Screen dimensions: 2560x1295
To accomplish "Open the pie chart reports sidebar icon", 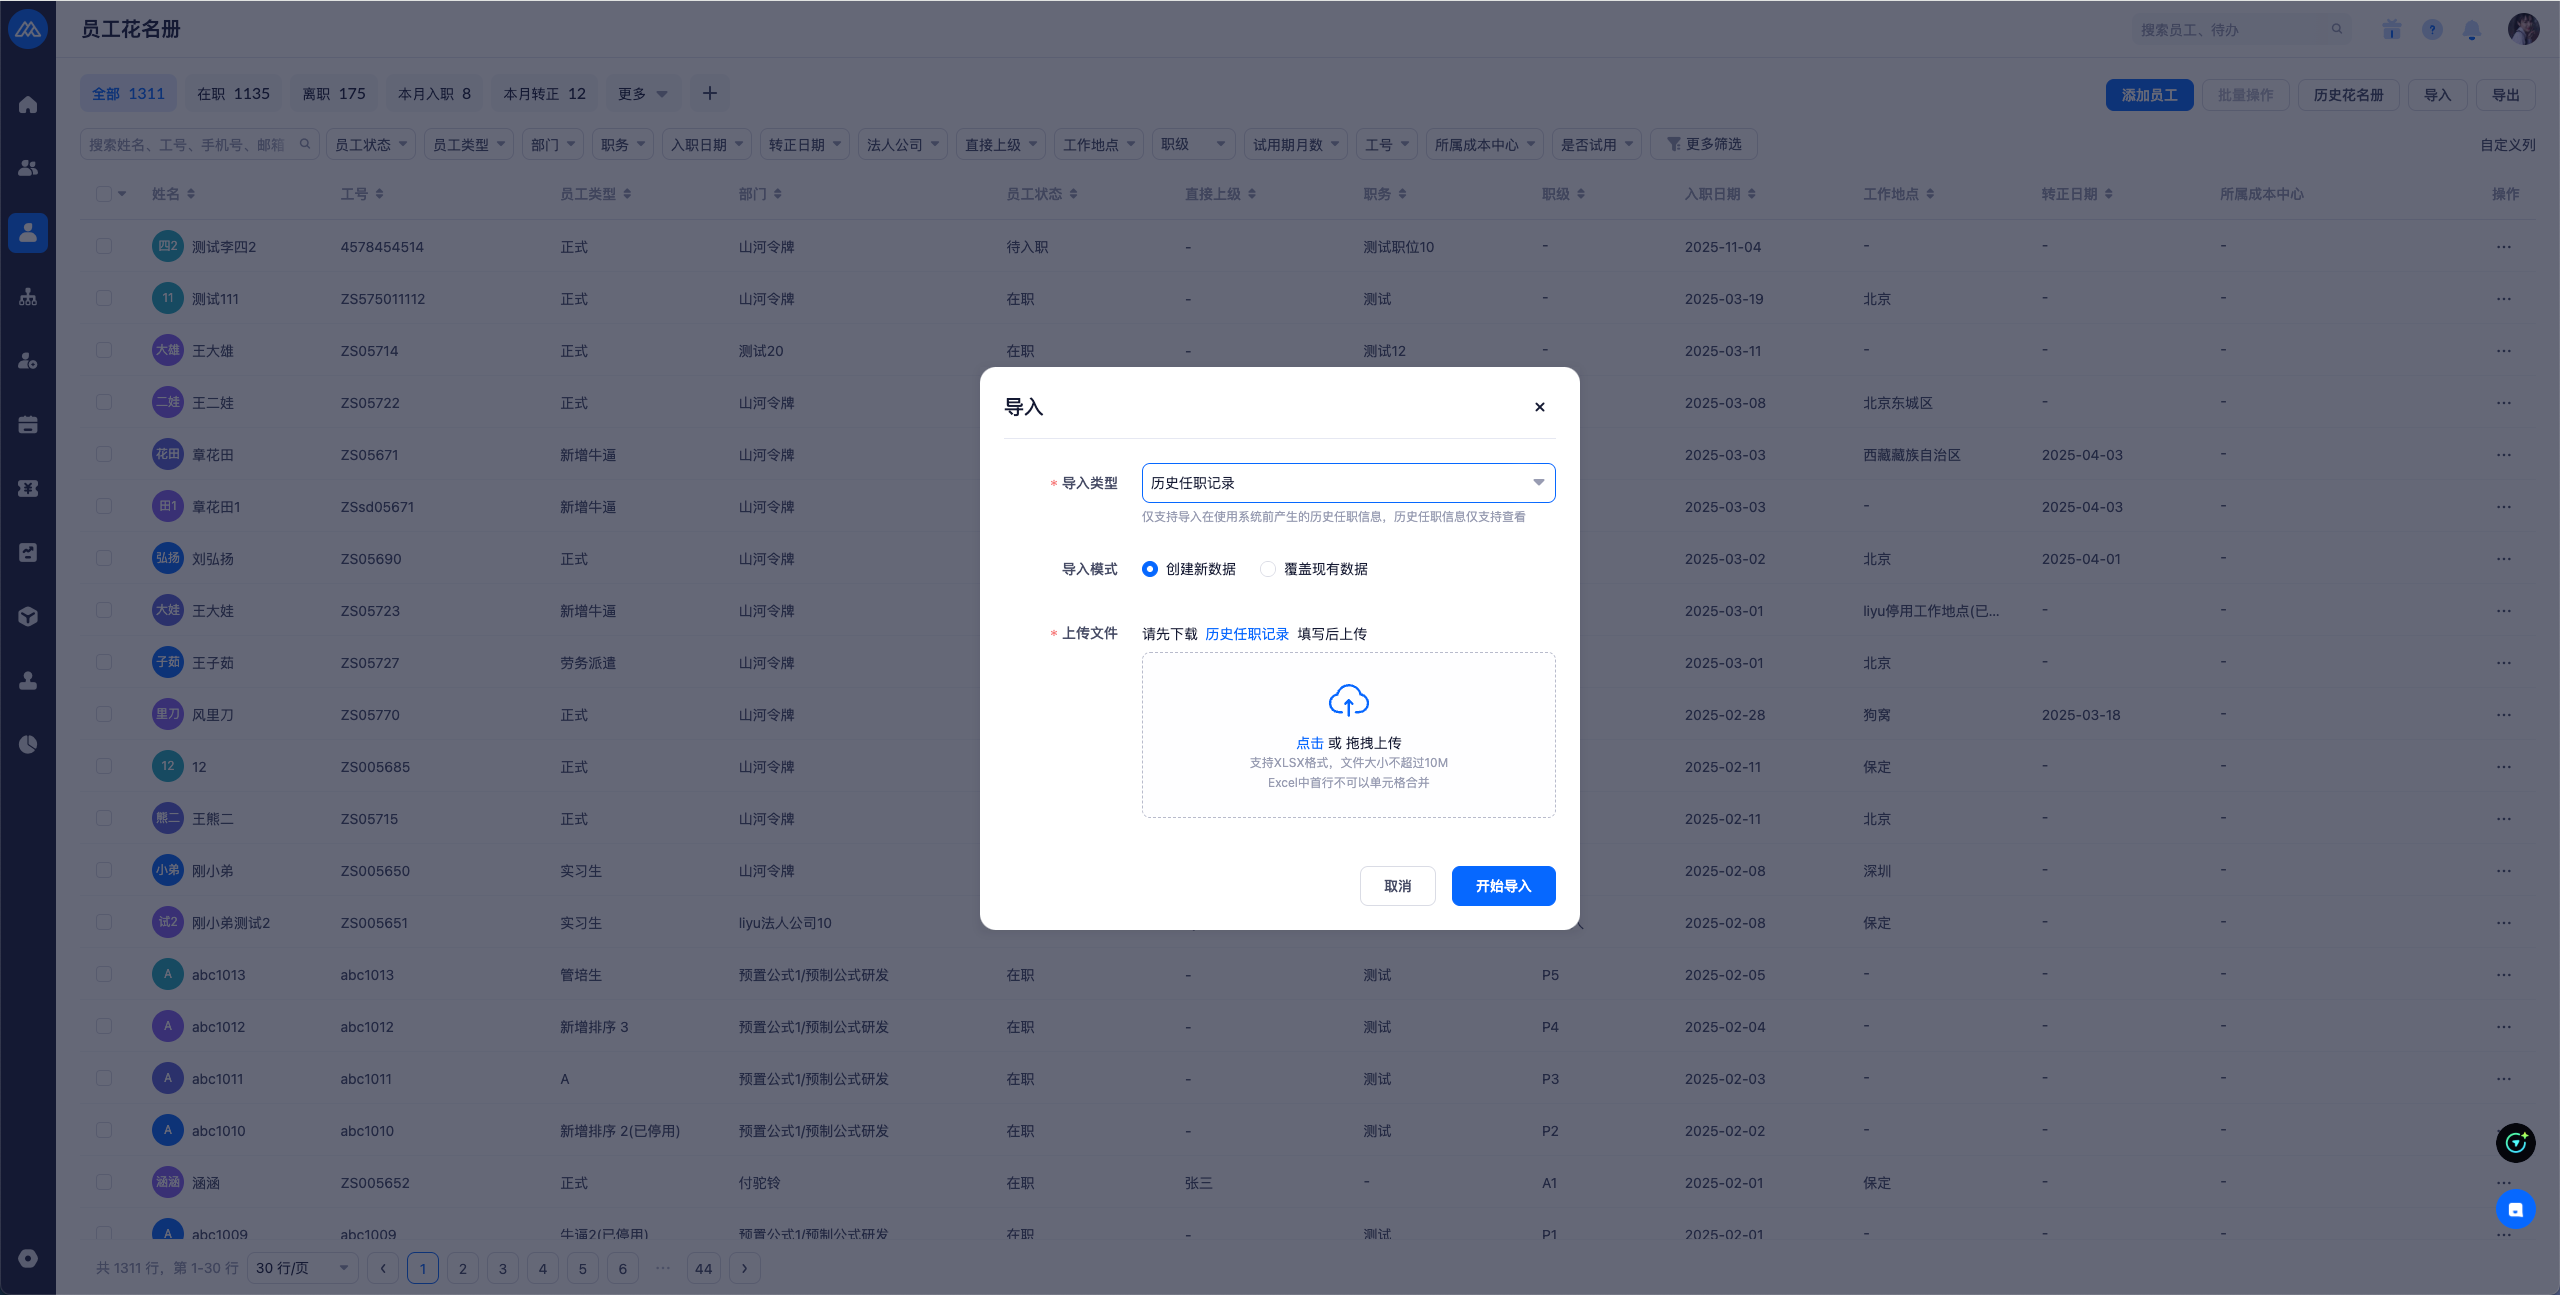I will click(28, 744).
